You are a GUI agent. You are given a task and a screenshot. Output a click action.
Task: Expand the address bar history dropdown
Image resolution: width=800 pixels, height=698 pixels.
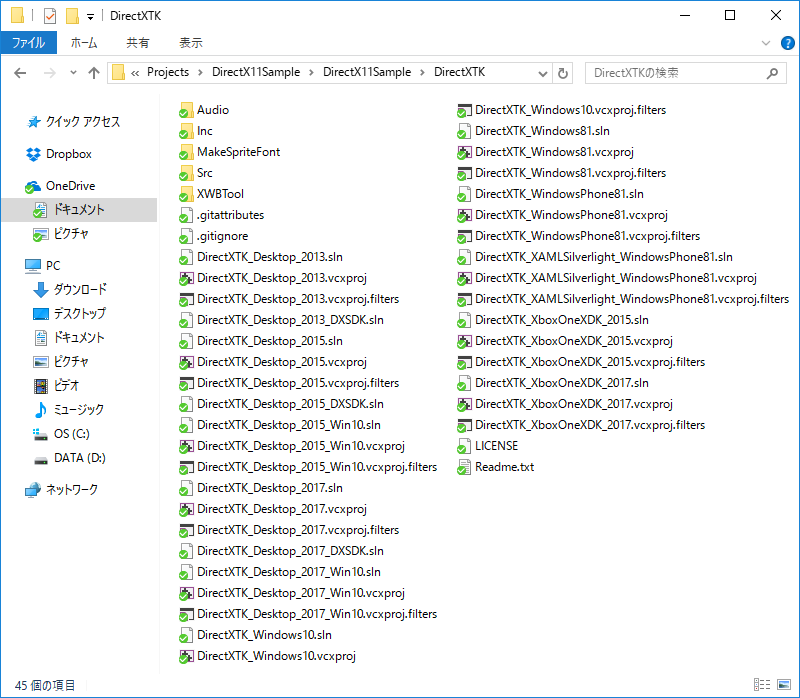point(543,73)
